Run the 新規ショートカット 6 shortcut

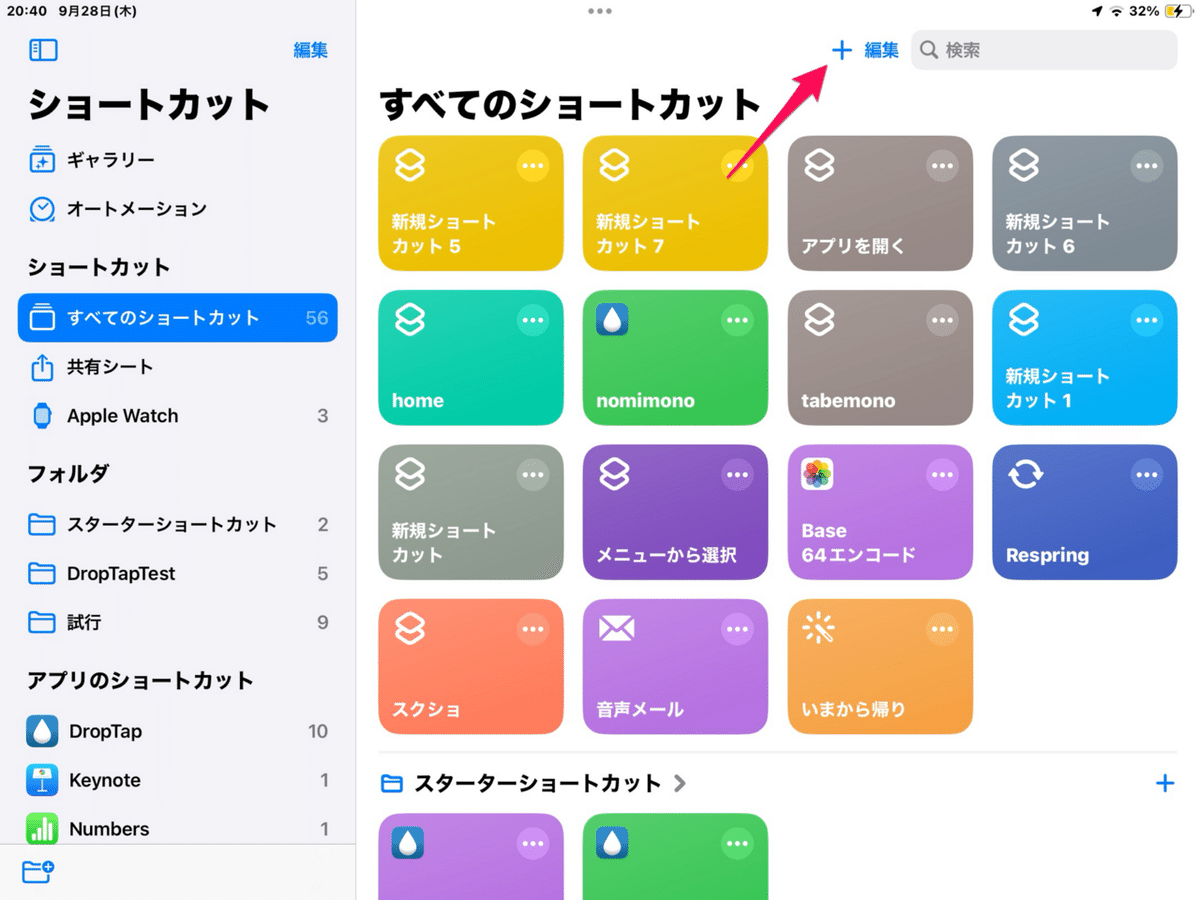[x=1084, y=204]
